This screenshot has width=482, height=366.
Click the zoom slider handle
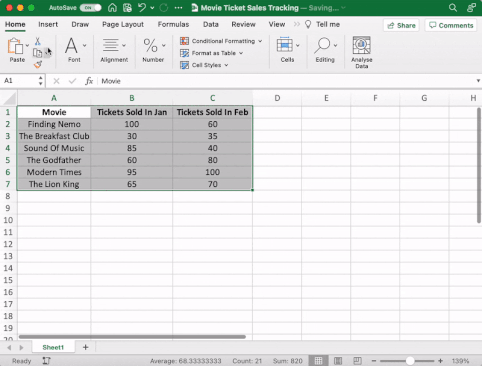(x=410, y=361)
